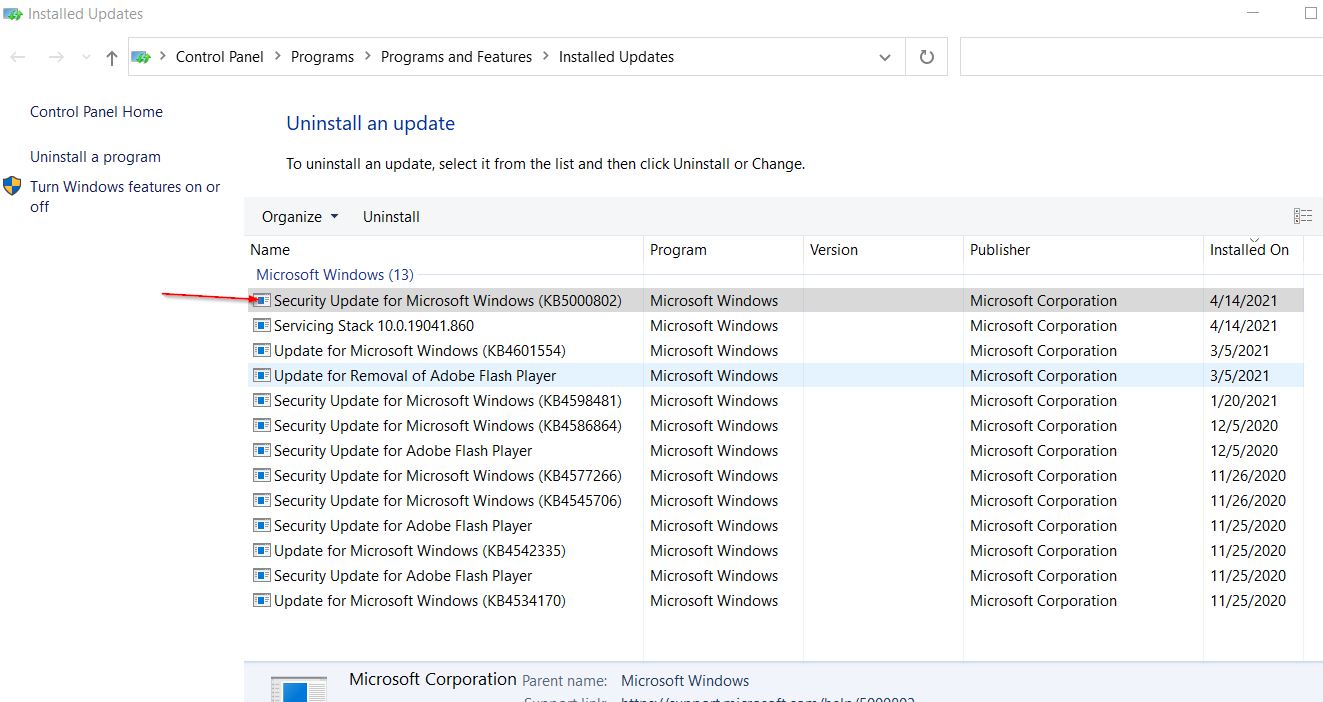Open the Control Panel Home link
This screenshot has width=1323, height=702.
[96, 112]
